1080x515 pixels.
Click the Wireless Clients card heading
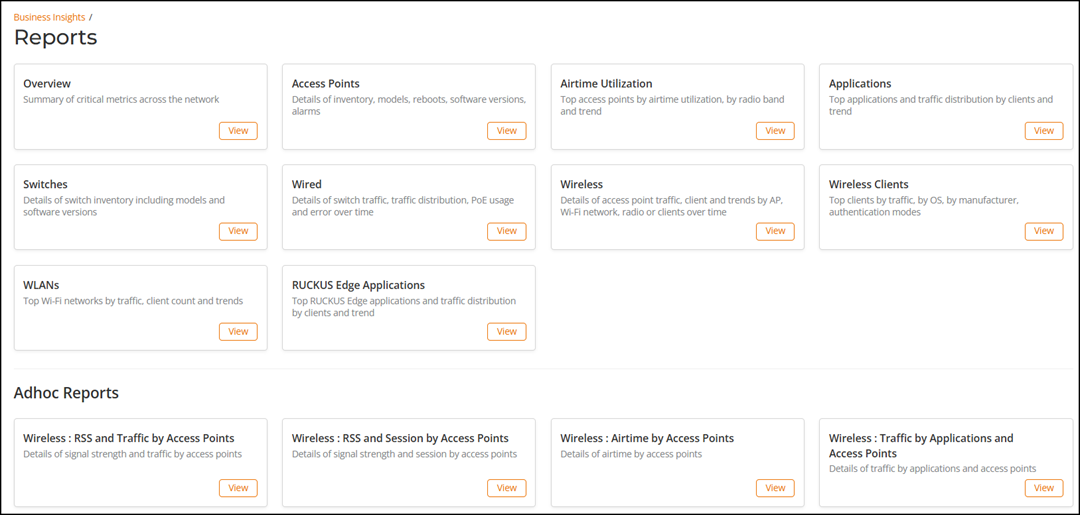coord(868,184)
